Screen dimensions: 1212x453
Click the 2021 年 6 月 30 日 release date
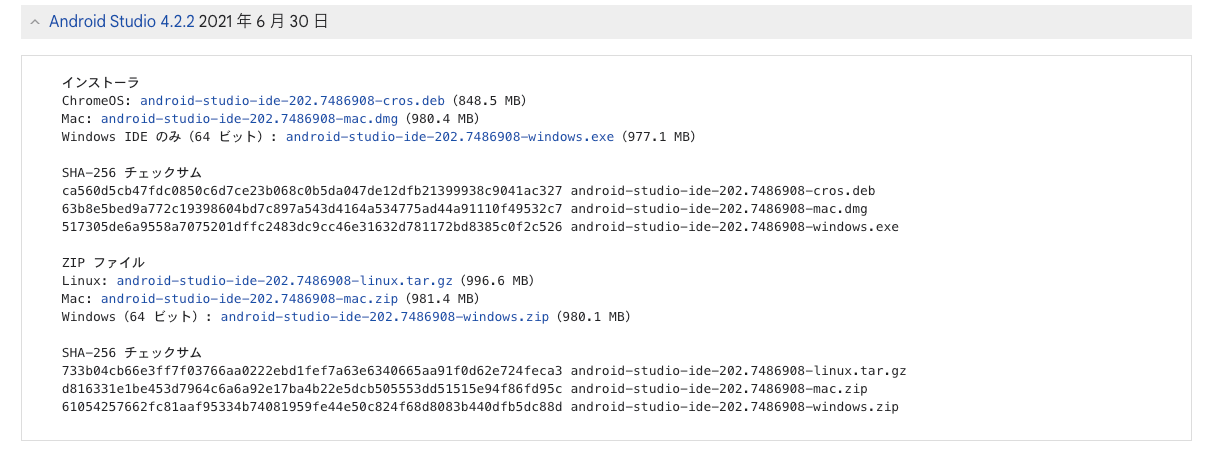[264, 20]
